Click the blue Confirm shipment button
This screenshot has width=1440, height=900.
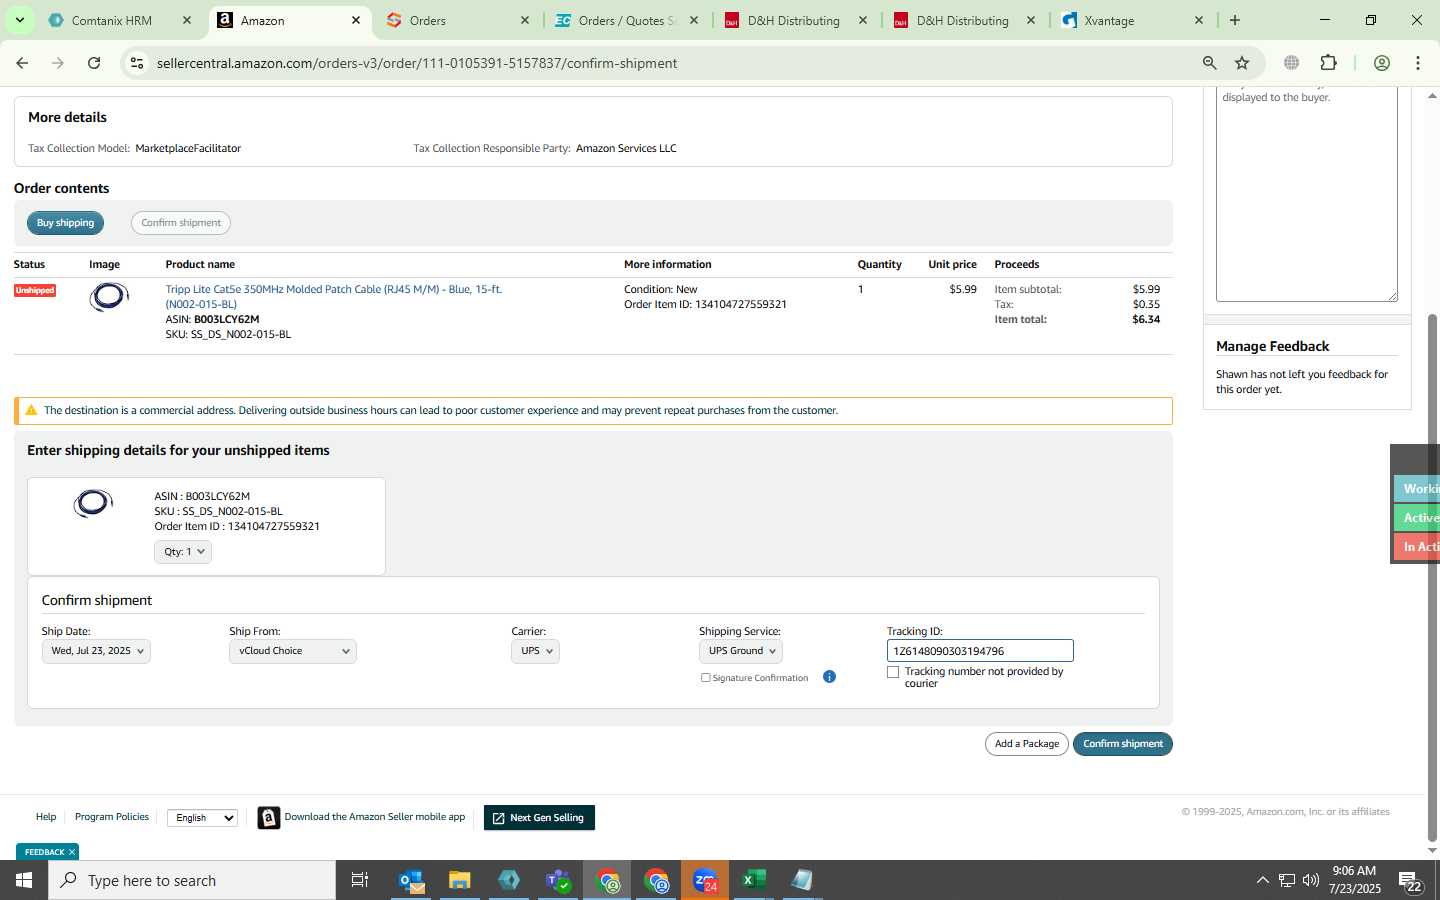click(1123, 744)
